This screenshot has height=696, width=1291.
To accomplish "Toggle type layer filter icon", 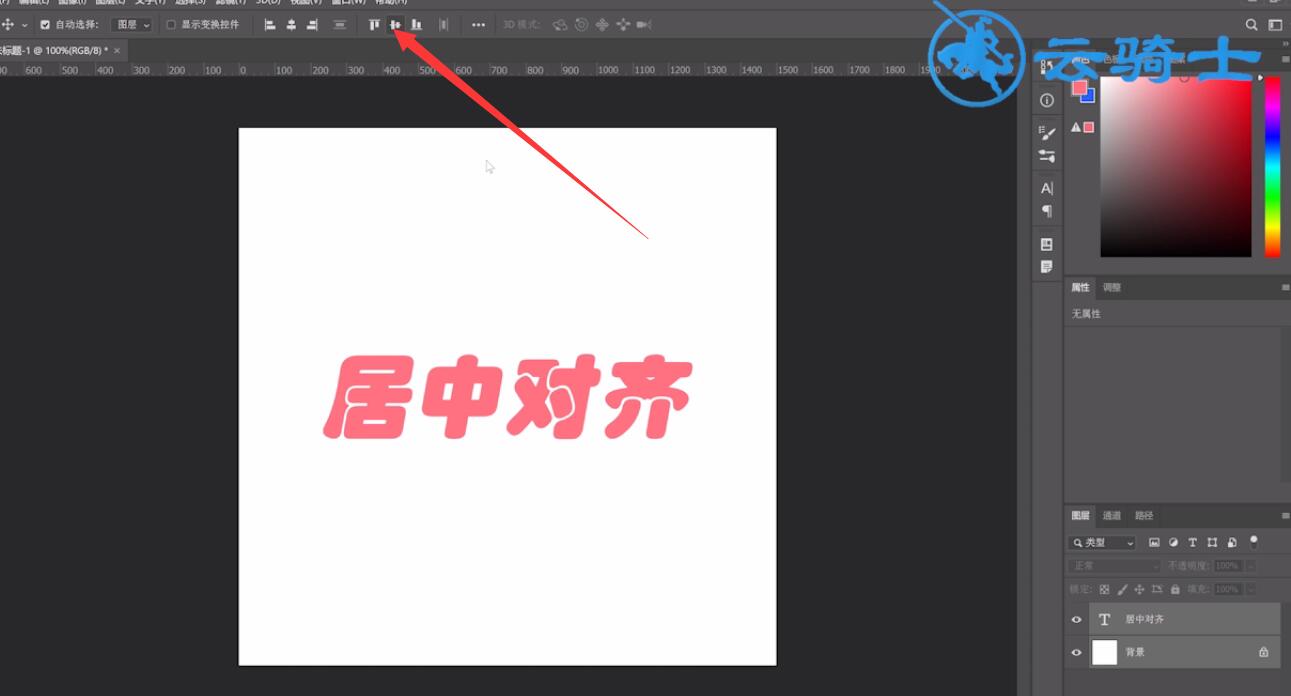I will pyautogui.click(x=1192, y=543).
